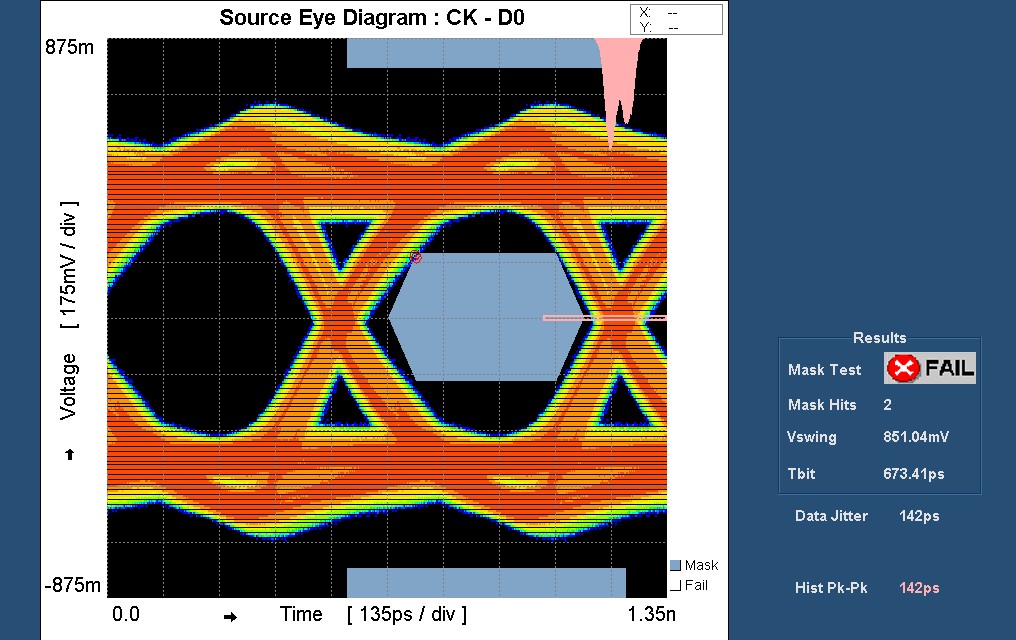The height and width of the screenshot is (640, 1016).
Task: Click the upper blue mask rectangle
Action: tap(470, 53)
